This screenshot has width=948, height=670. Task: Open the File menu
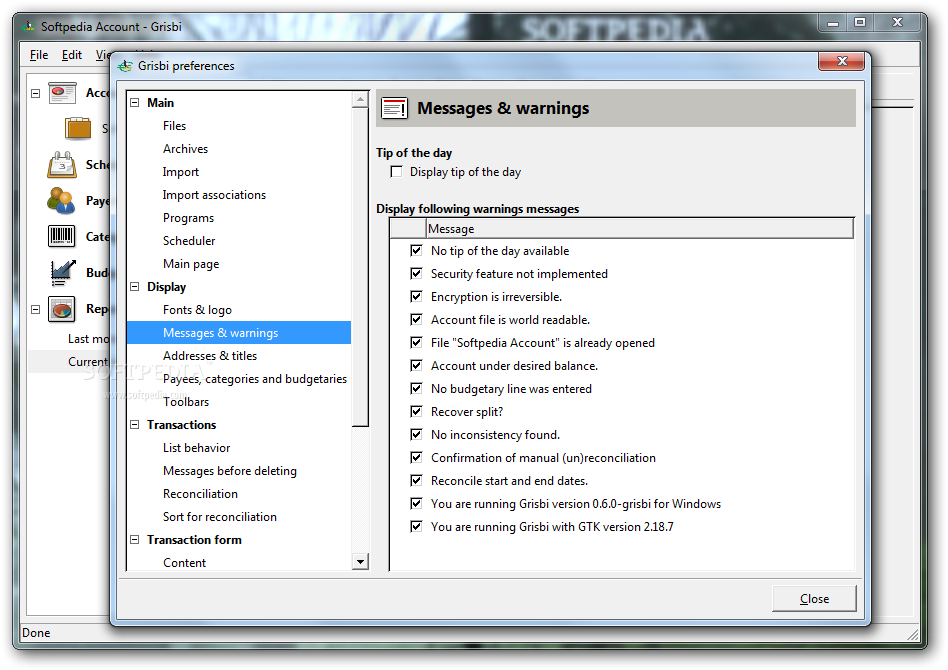(39, 55)
